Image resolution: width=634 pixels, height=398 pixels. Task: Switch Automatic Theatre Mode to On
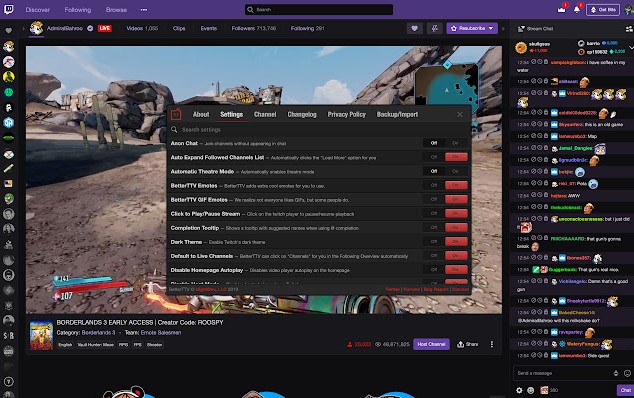(x=455, y=171)
